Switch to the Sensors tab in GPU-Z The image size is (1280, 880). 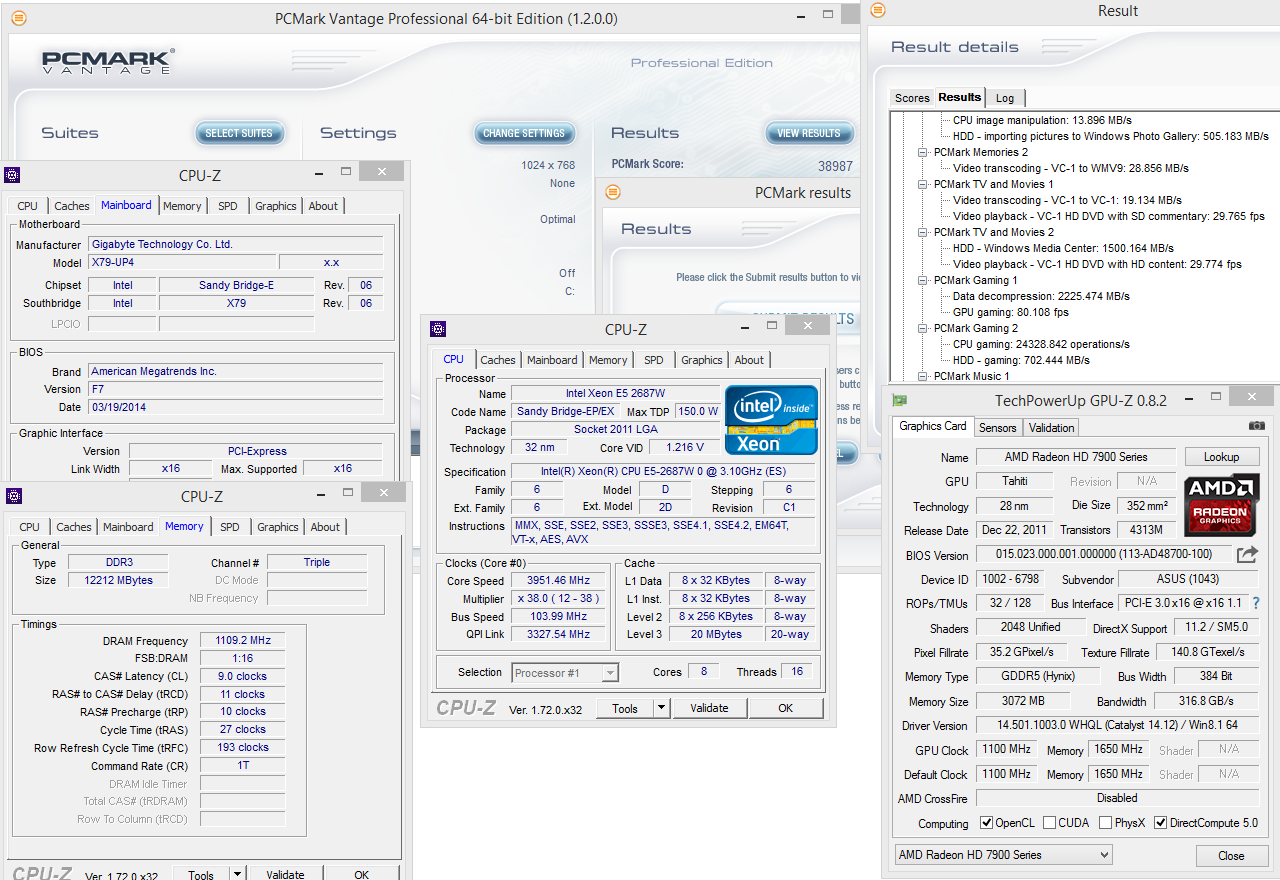(997, 428)
